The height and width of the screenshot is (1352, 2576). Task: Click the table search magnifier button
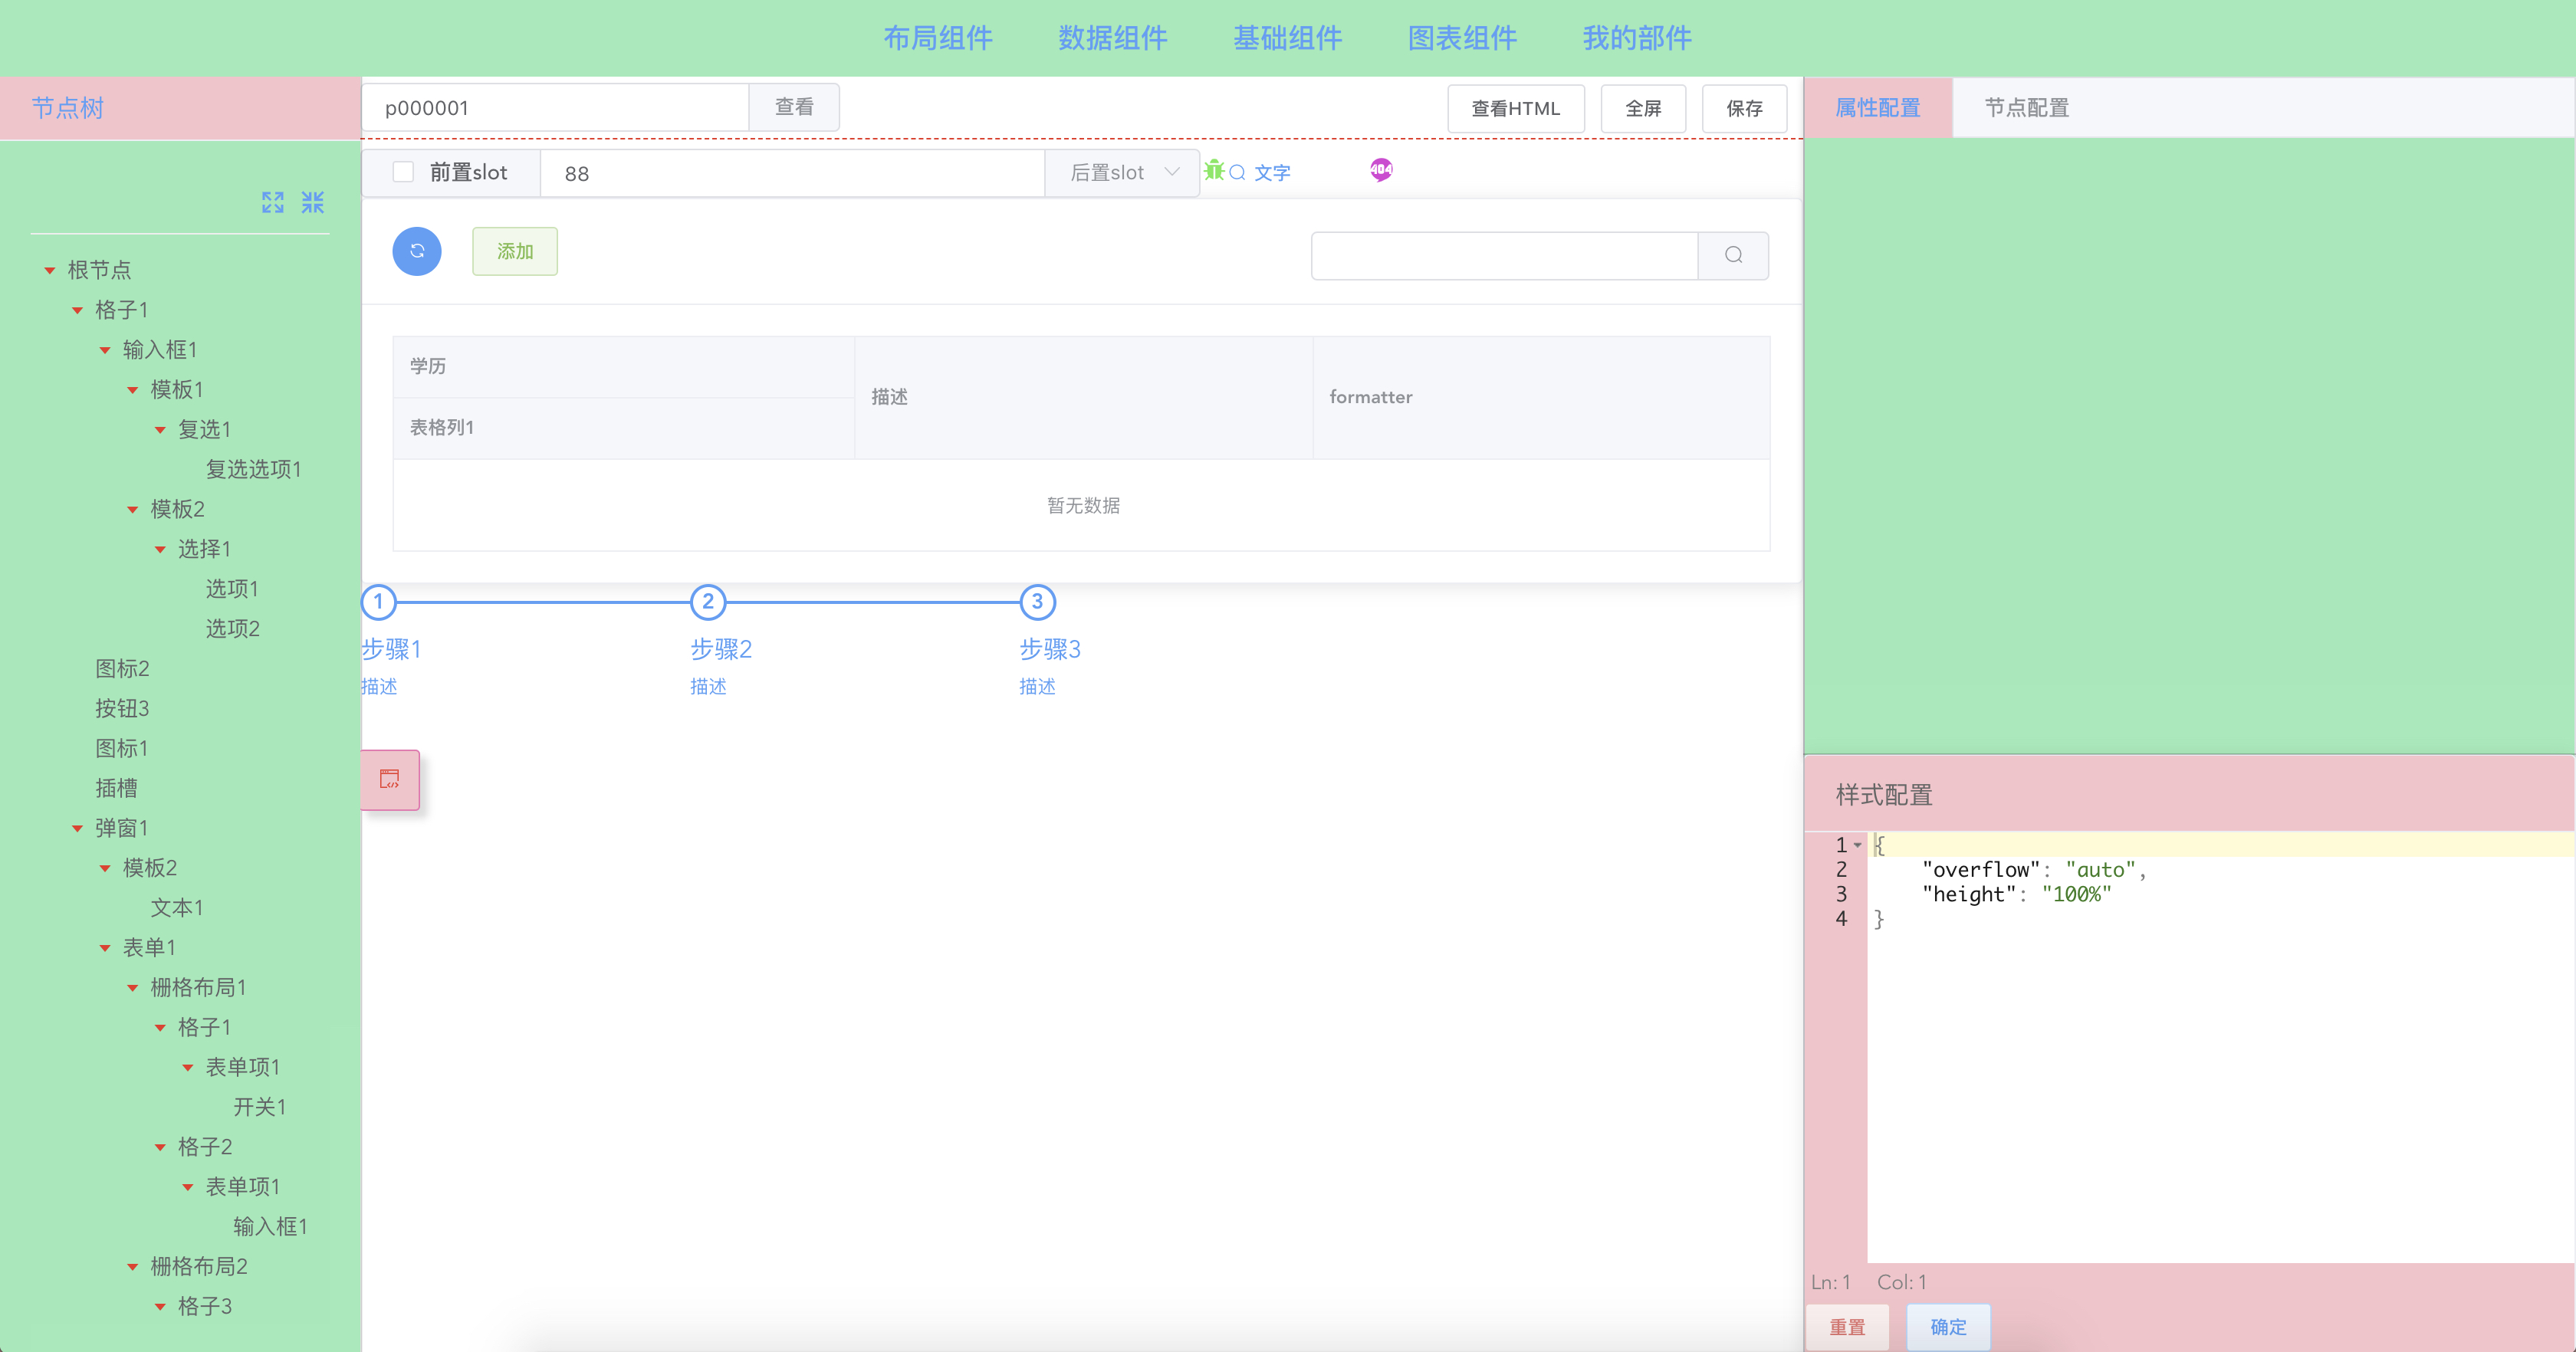coord(1733,255)
